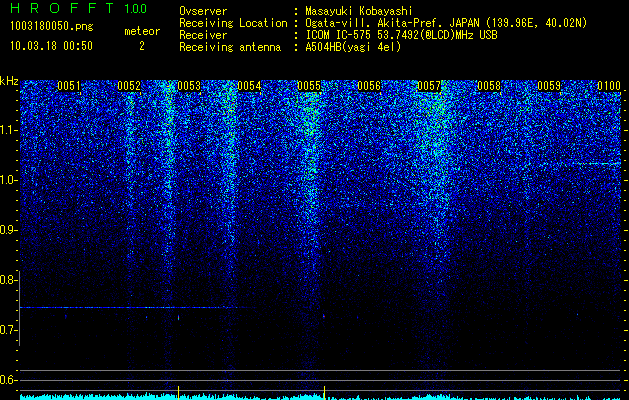
Task: Click the 0059 time label
Action: (549, 86)
